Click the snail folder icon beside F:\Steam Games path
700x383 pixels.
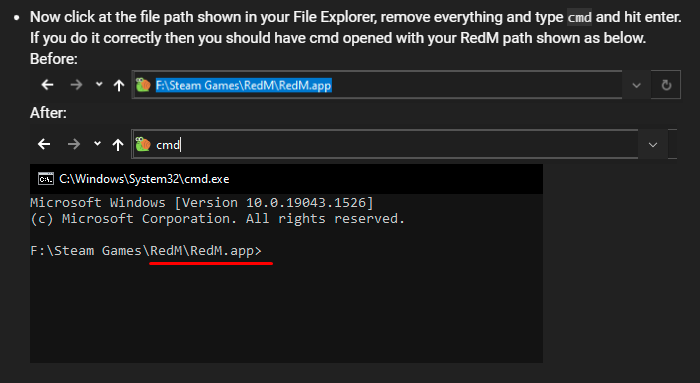point(143,85)
